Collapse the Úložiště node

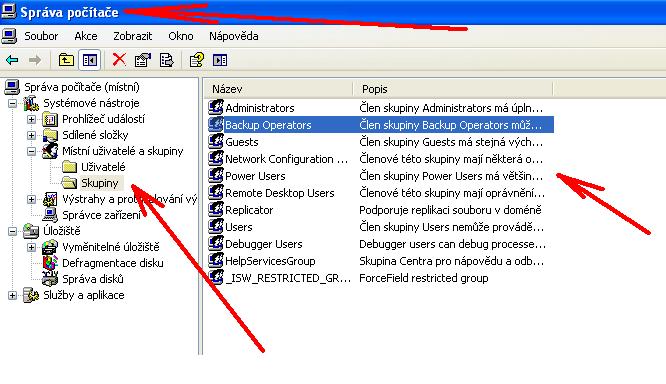click(x=12, y=231)
